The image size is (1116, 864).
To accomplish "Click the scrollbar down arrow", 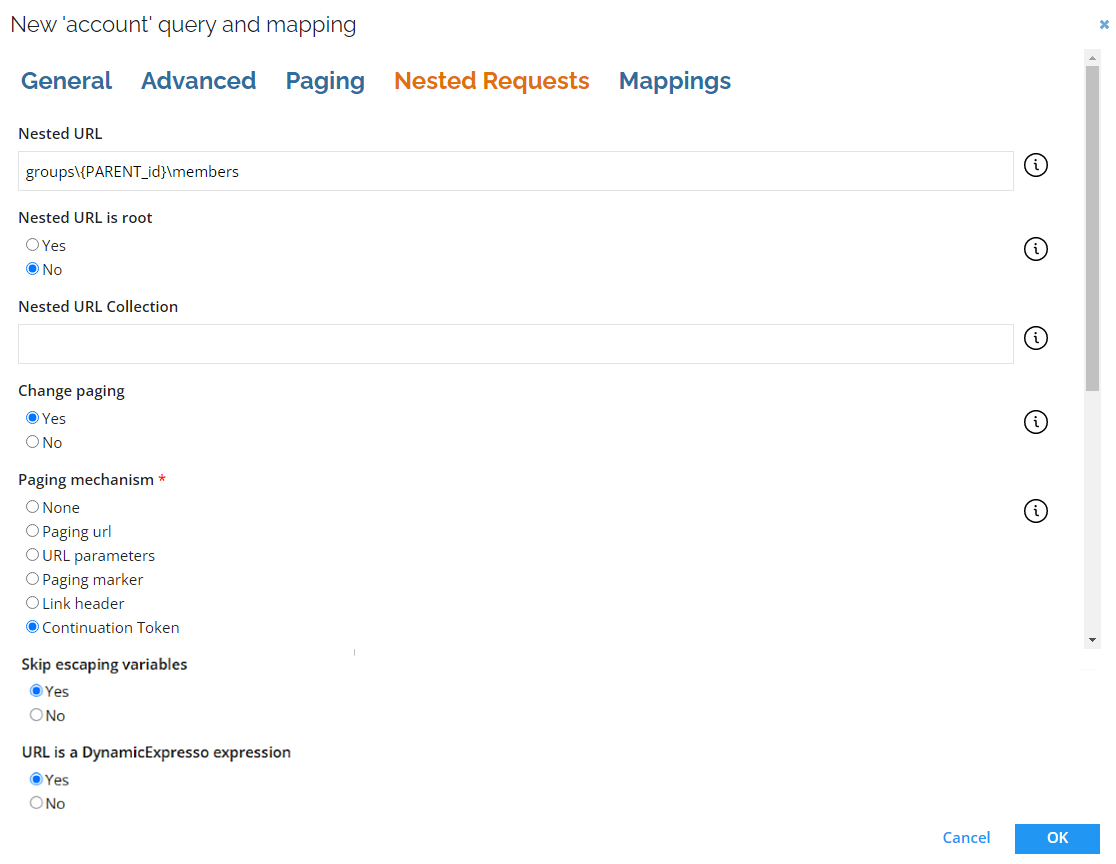I will coord(1092,640).
